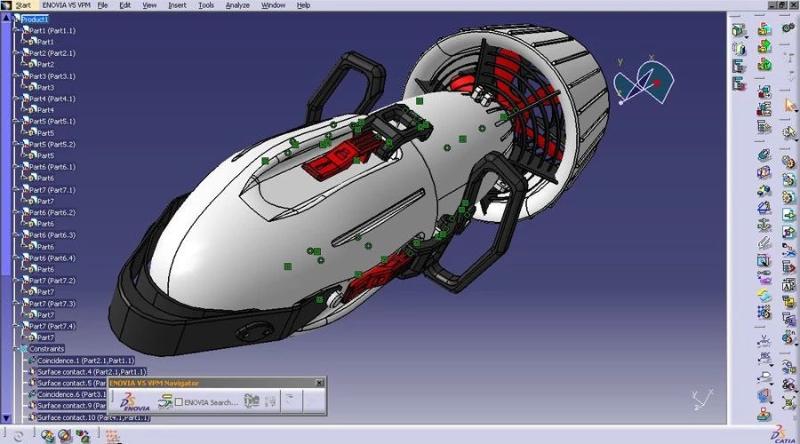This screenshot has width=800, height=444.
Task: Click the Explode icon at bottom of far-right column
Action: click(788, 403)
